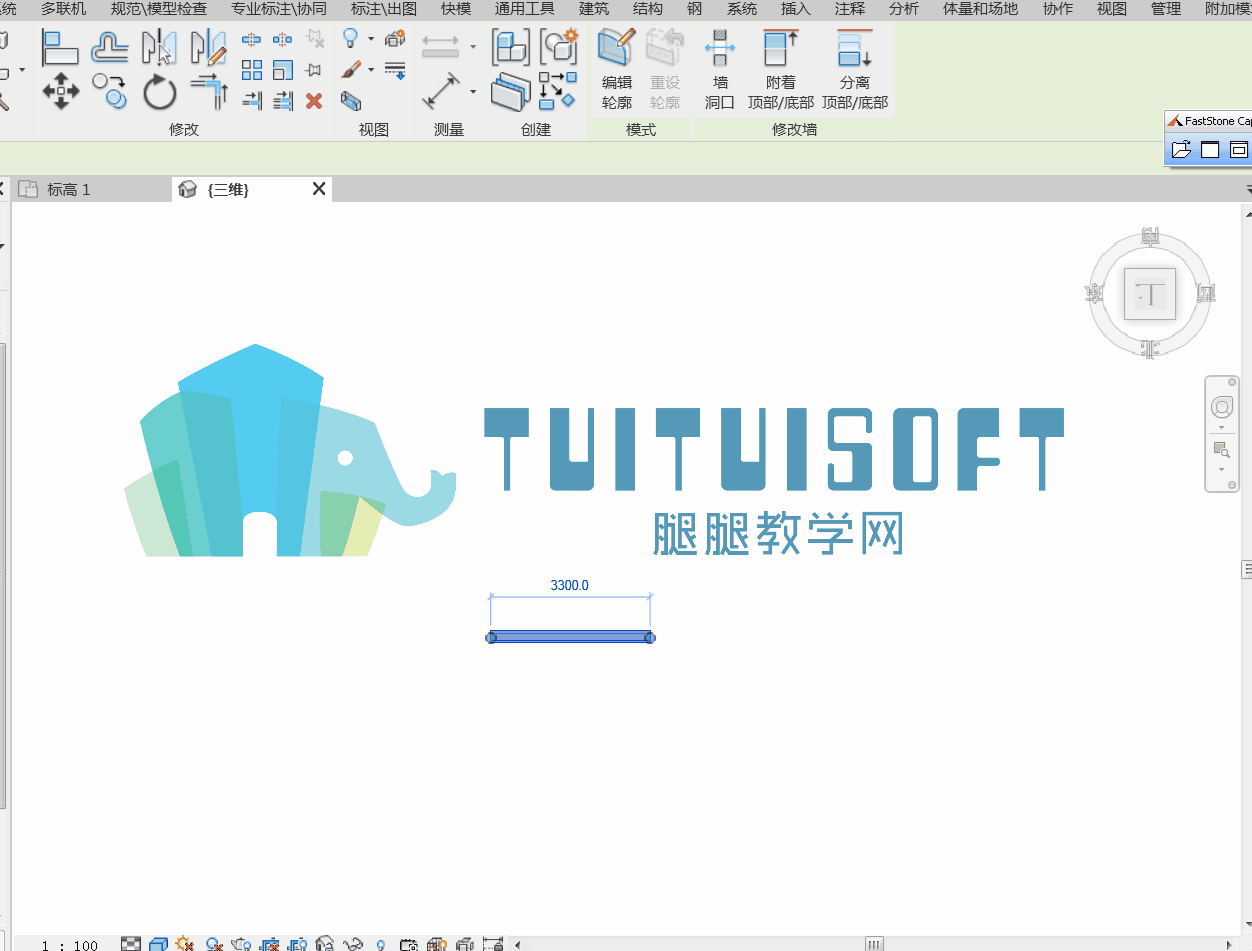Screen dimensions: 1252x951
Task: Expand the steering wheel options arrow
Action: (x=1221, y=428)
